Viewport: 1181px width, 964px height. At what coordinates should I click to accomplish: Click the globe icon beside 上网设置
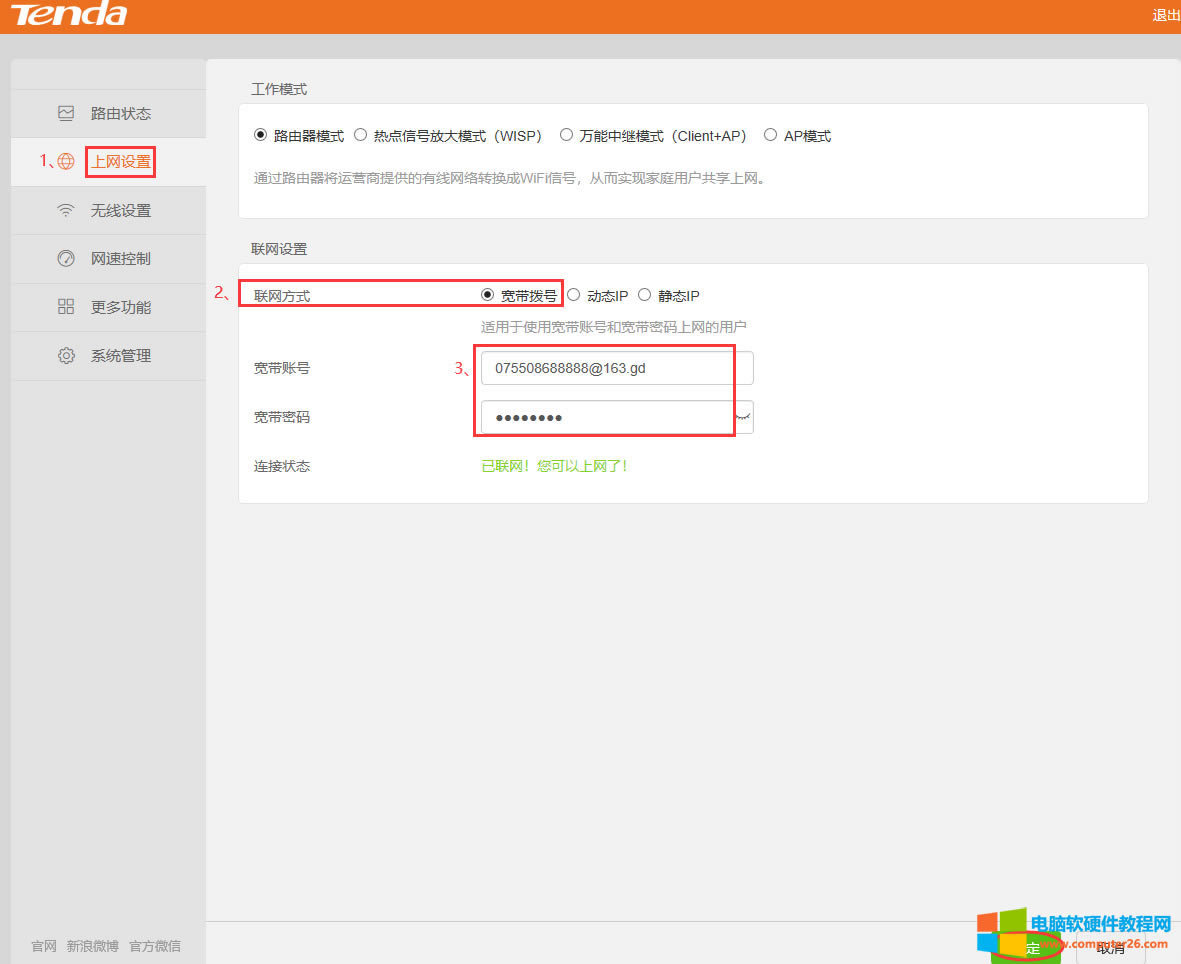(65, 161)
